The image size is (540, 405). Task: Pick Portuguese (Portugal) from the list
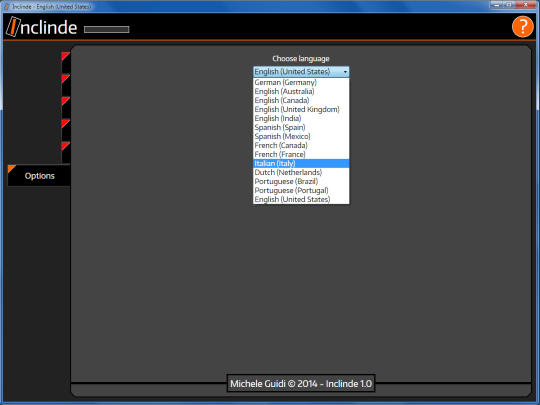pos(301,190)
